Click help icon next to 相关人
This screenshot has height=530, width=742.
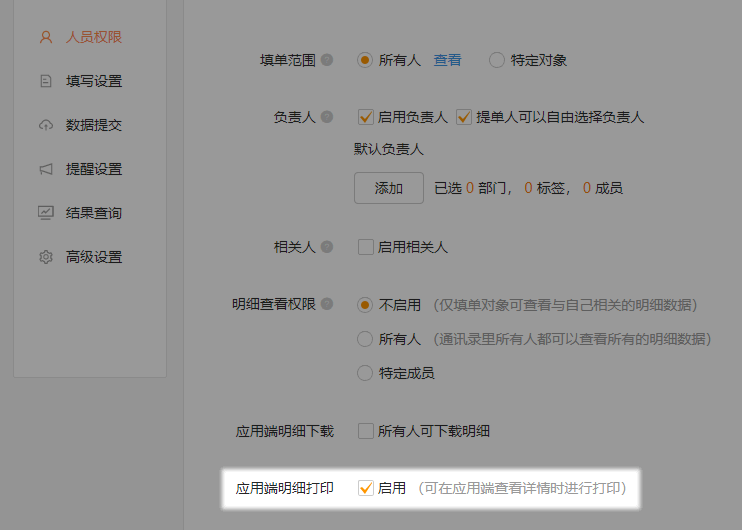[327, 247]
